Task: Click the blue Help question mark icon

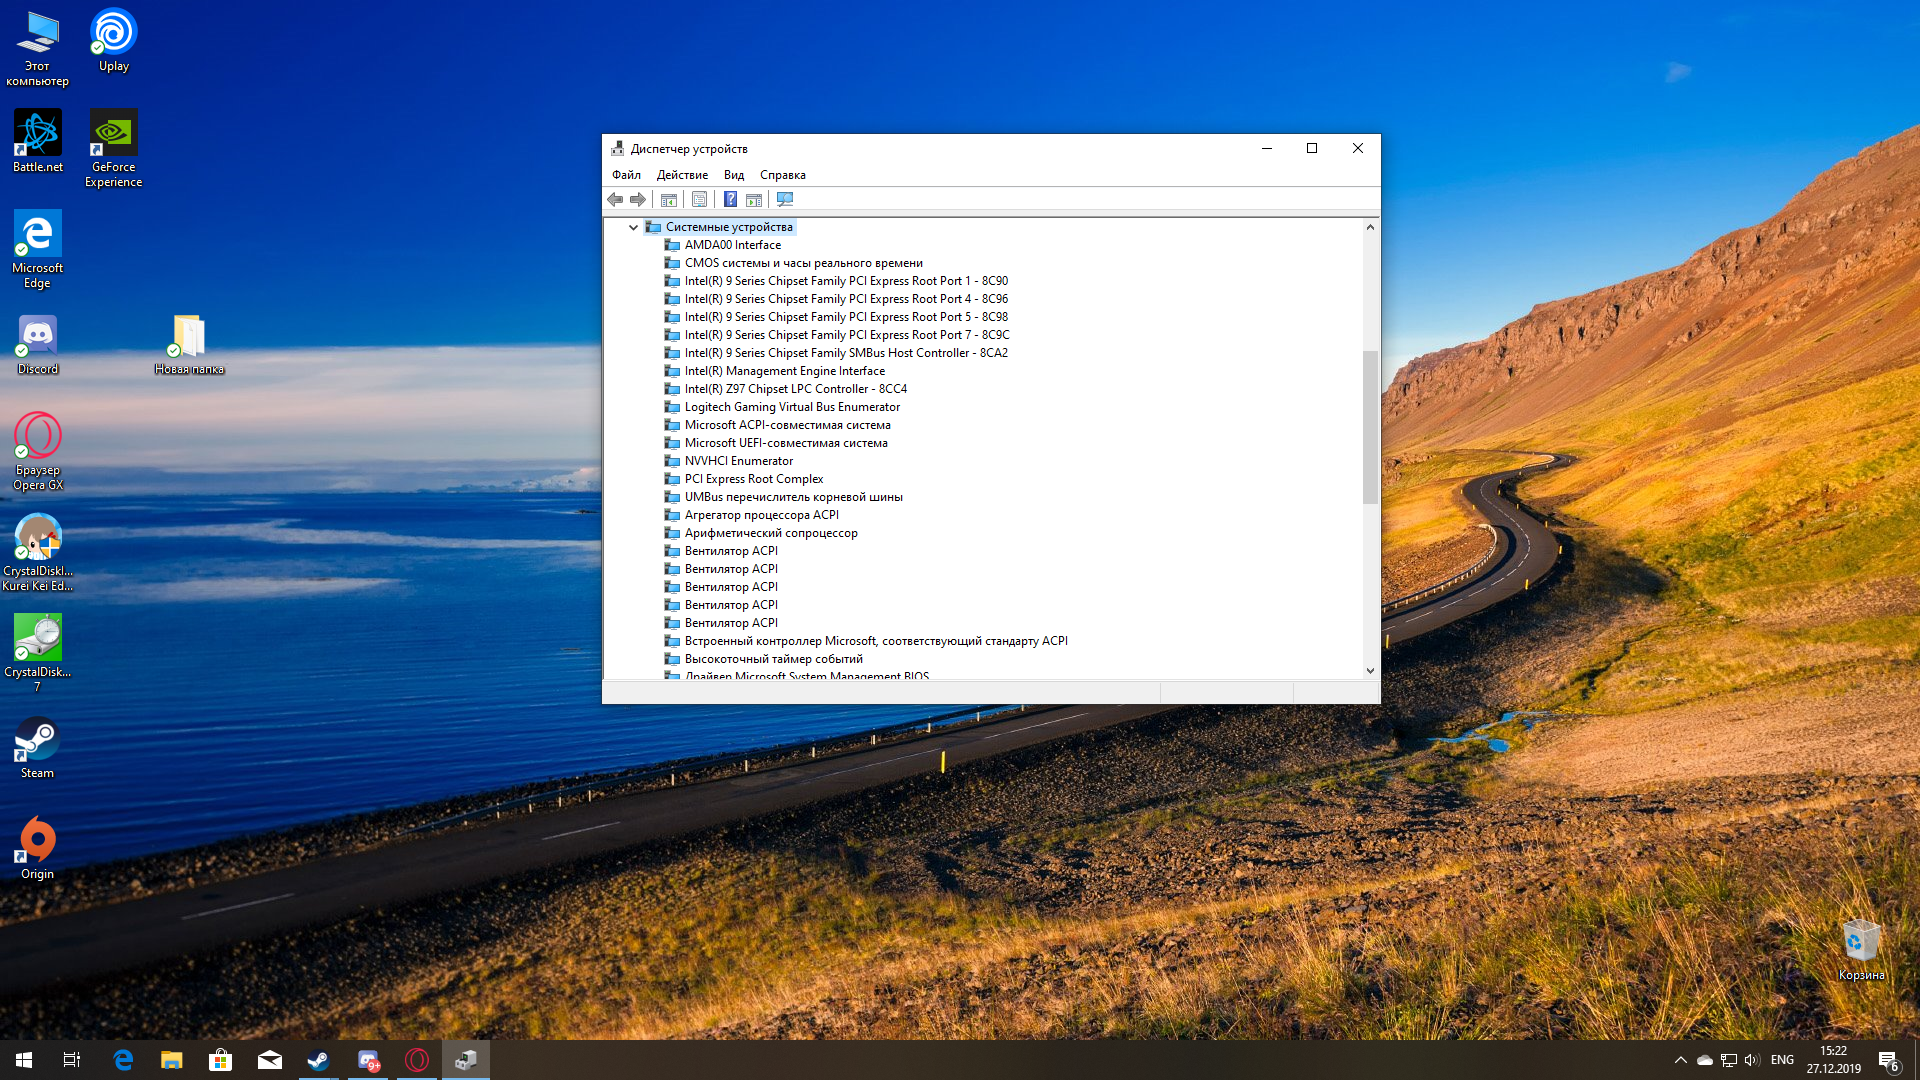Action: [x=731, y=200]
